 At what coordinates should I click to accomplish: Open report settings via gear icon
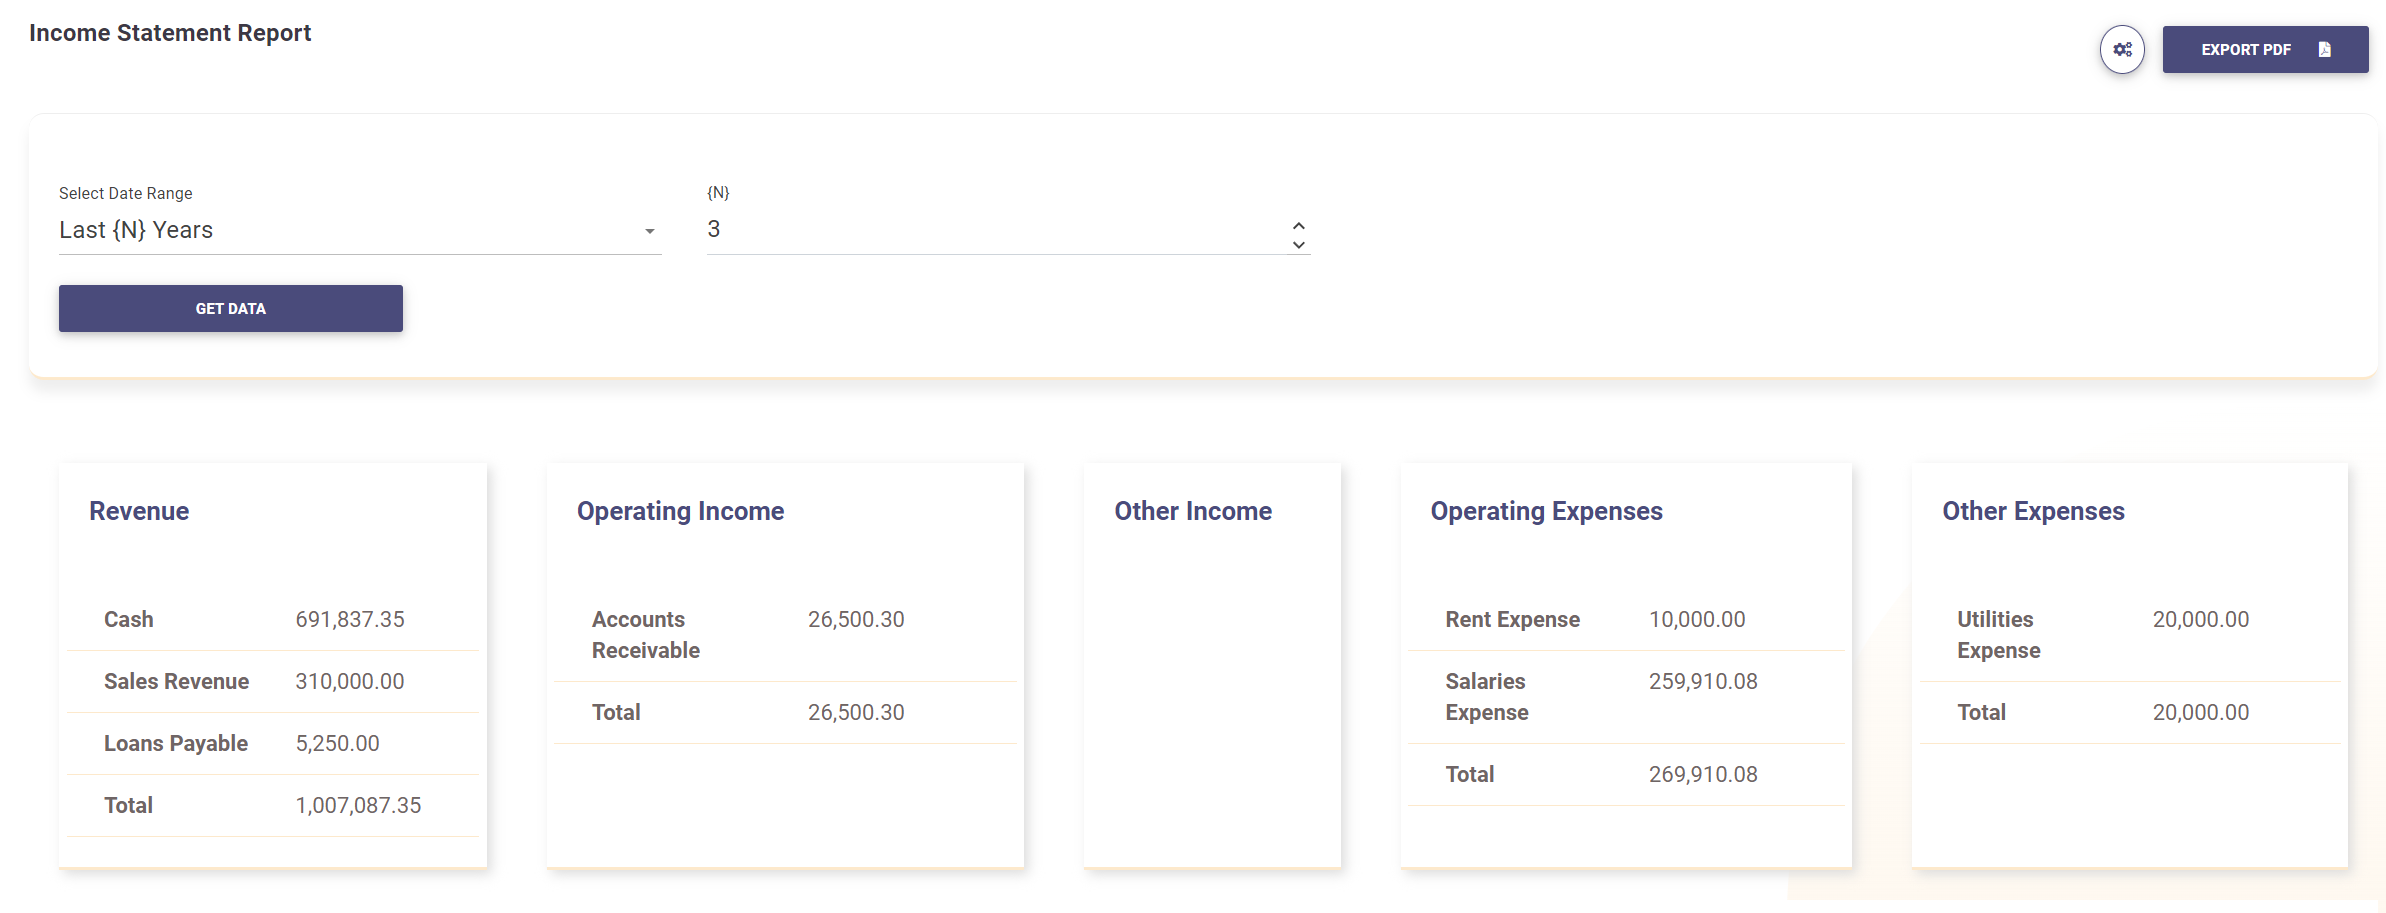point(2122,50)
